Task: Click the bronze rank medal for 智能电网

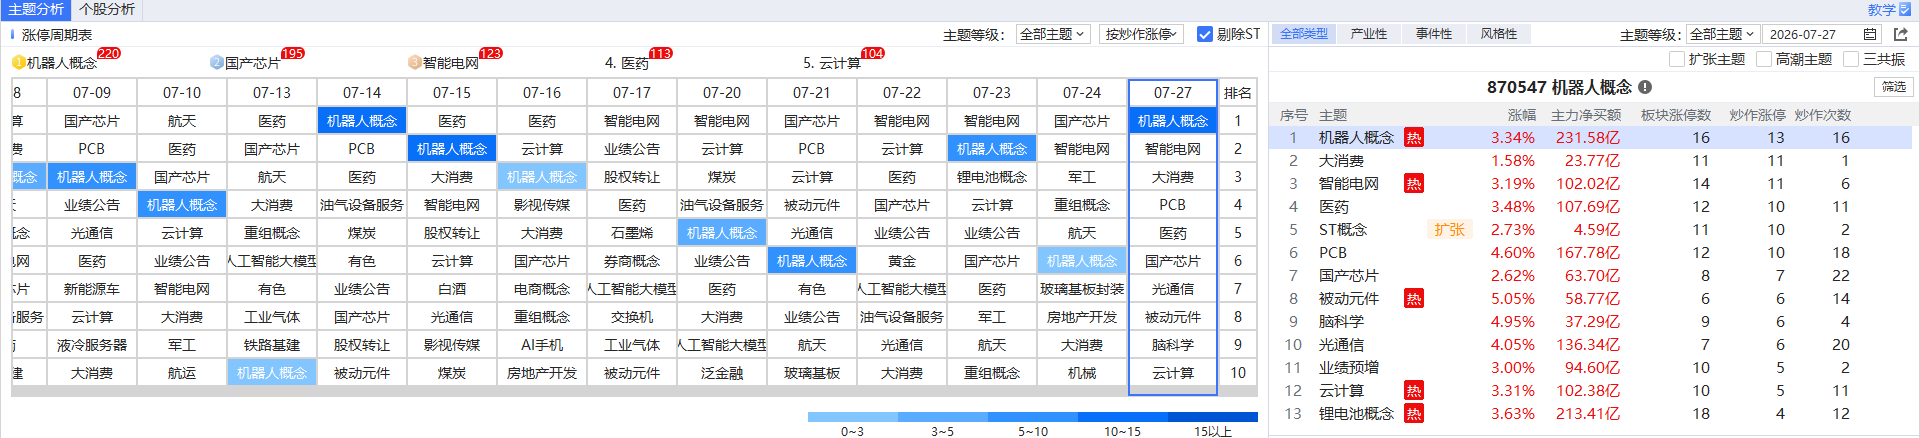Action: tap(414, 62)
